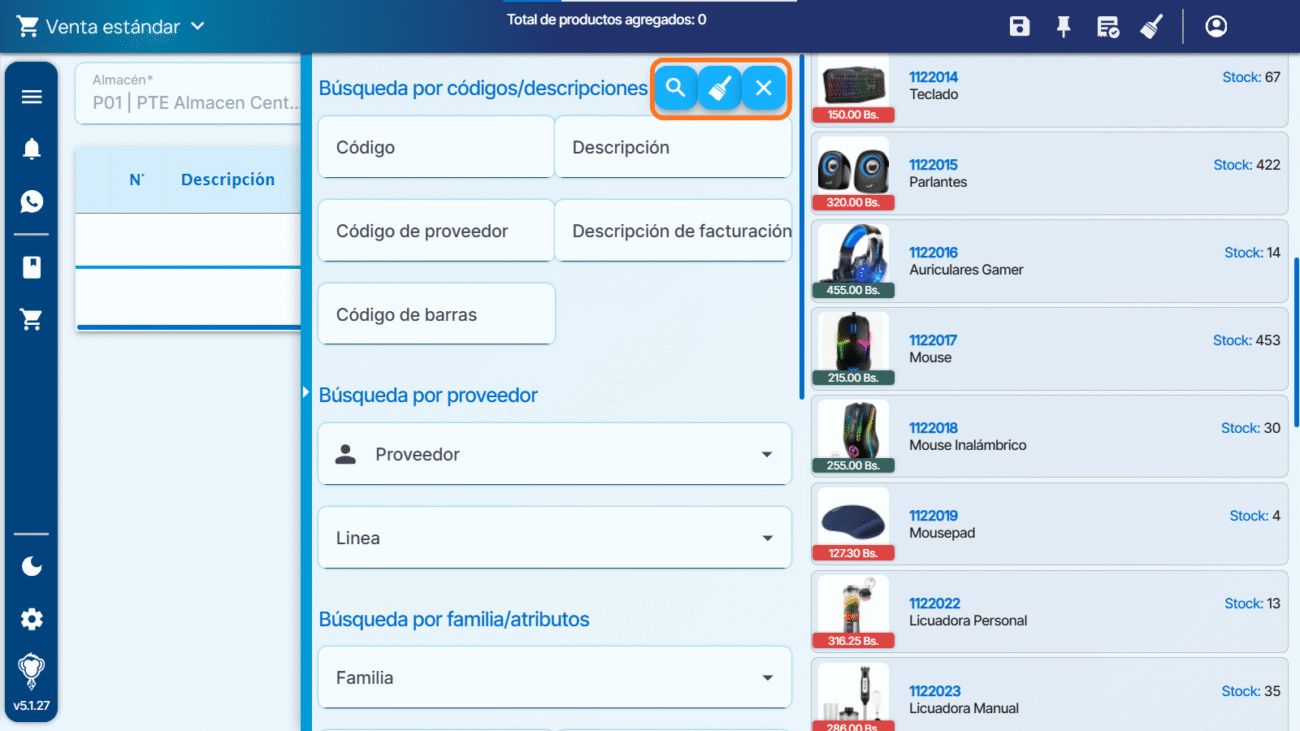Clear search filters with the brush icon
The image size is (1300, 731).
[720, 88]
